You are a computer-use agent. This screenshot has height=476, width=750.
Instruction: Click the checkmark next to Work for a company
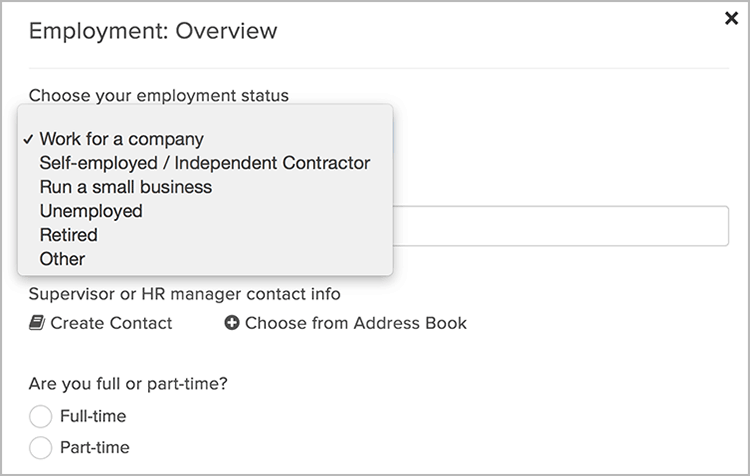coord(28,139)
